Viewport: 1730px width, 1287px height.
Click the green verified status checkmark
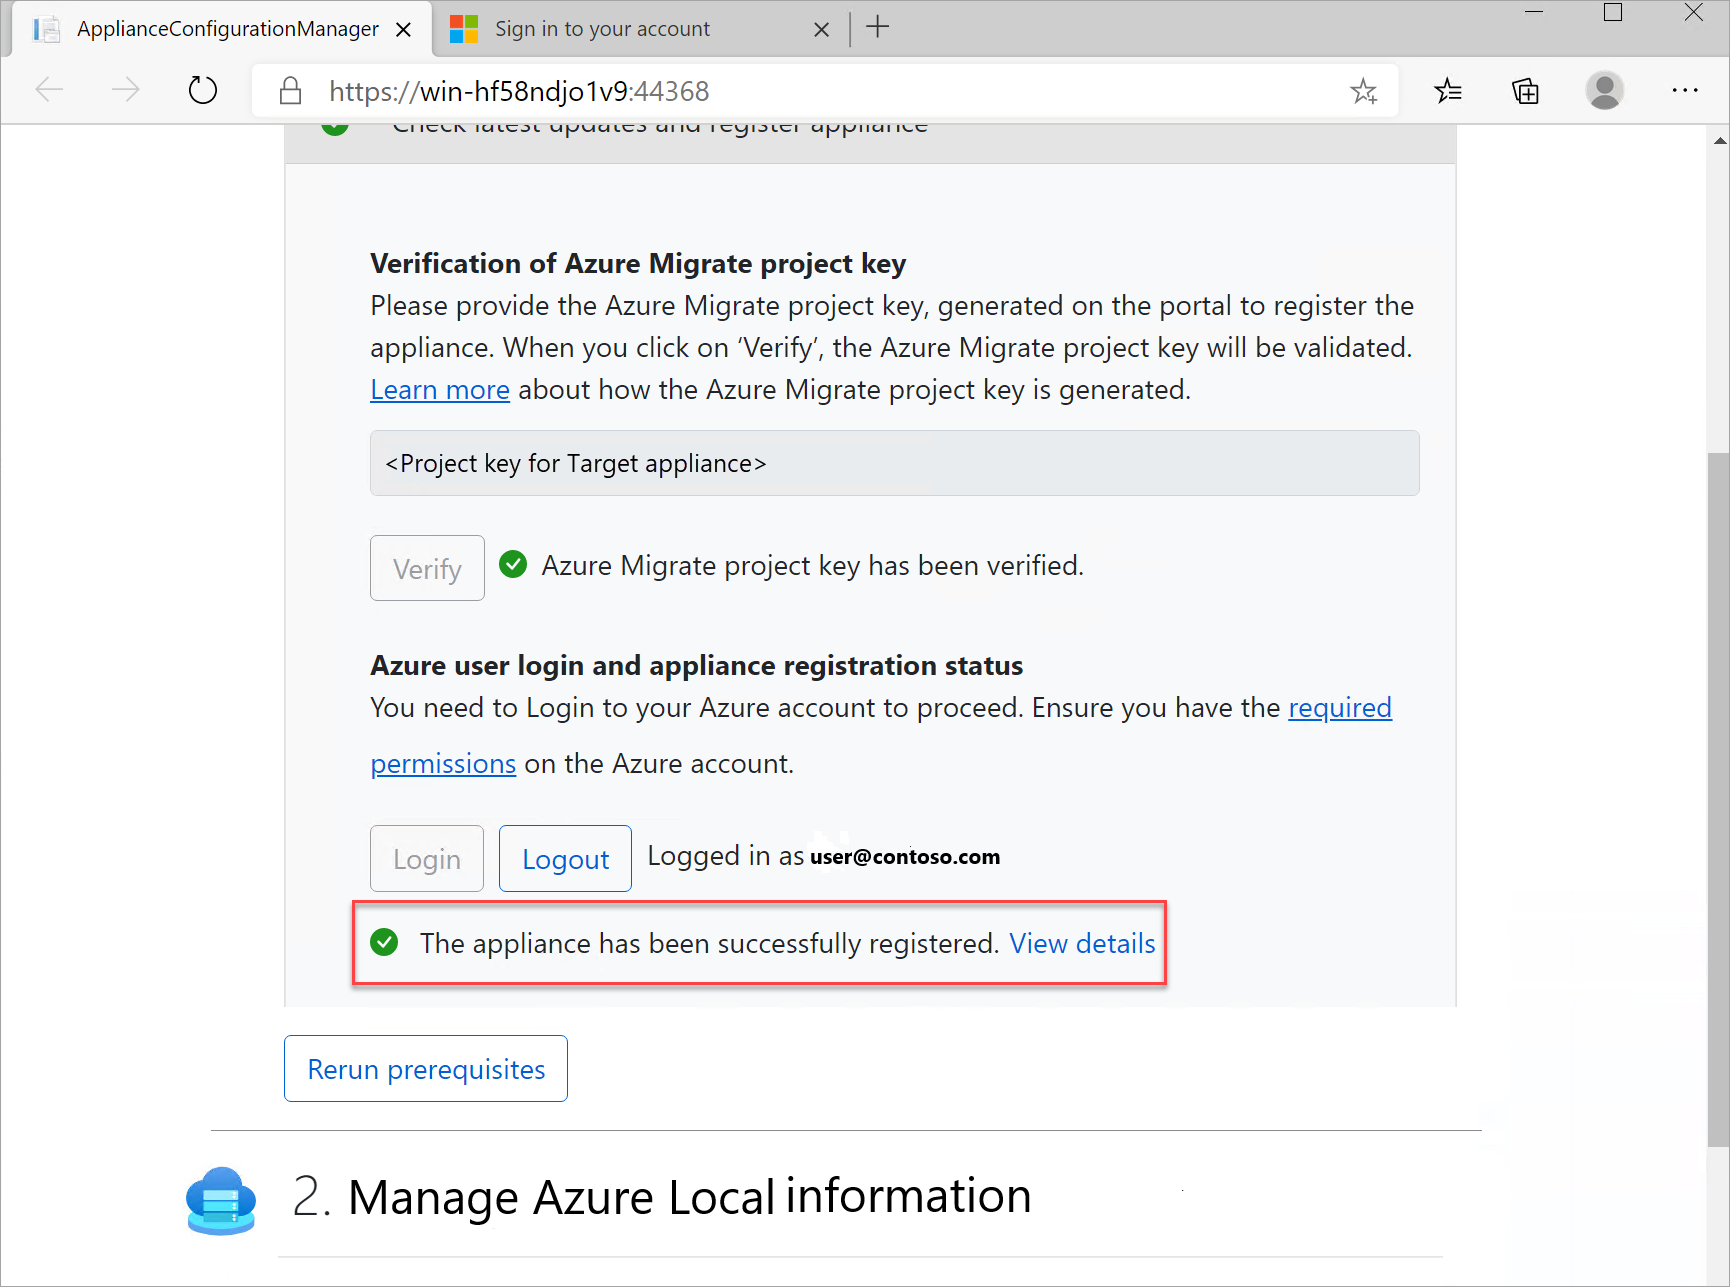(x=513, y=565)
